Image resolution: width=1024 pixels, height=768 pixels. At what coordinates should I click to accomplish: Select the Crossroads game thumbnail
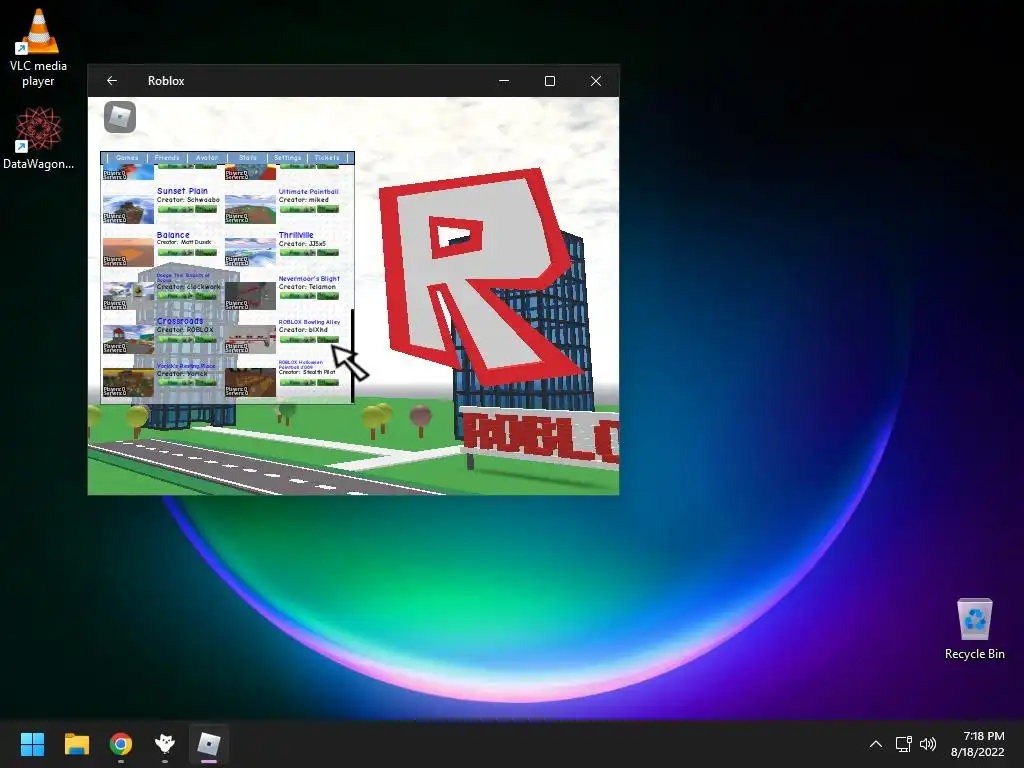click(x=128, y=339)
